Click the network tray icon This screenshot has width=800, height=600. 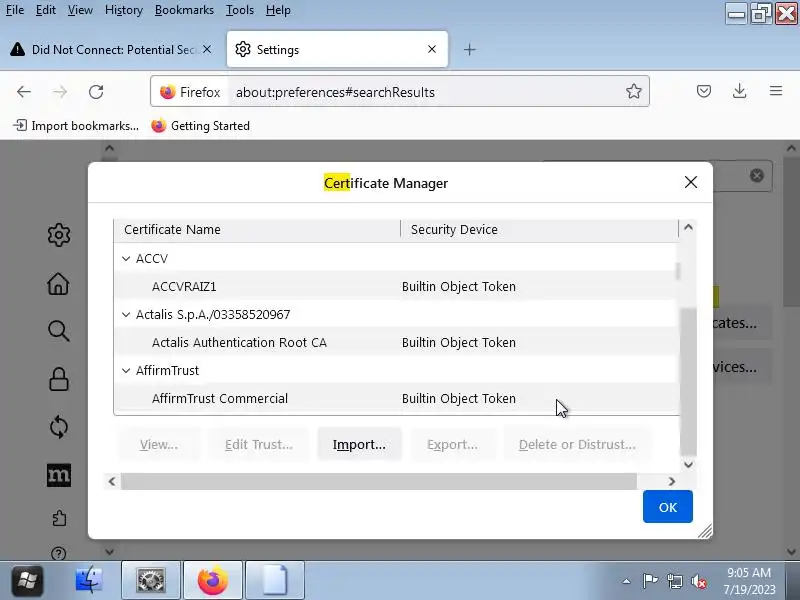click(674, 581)
